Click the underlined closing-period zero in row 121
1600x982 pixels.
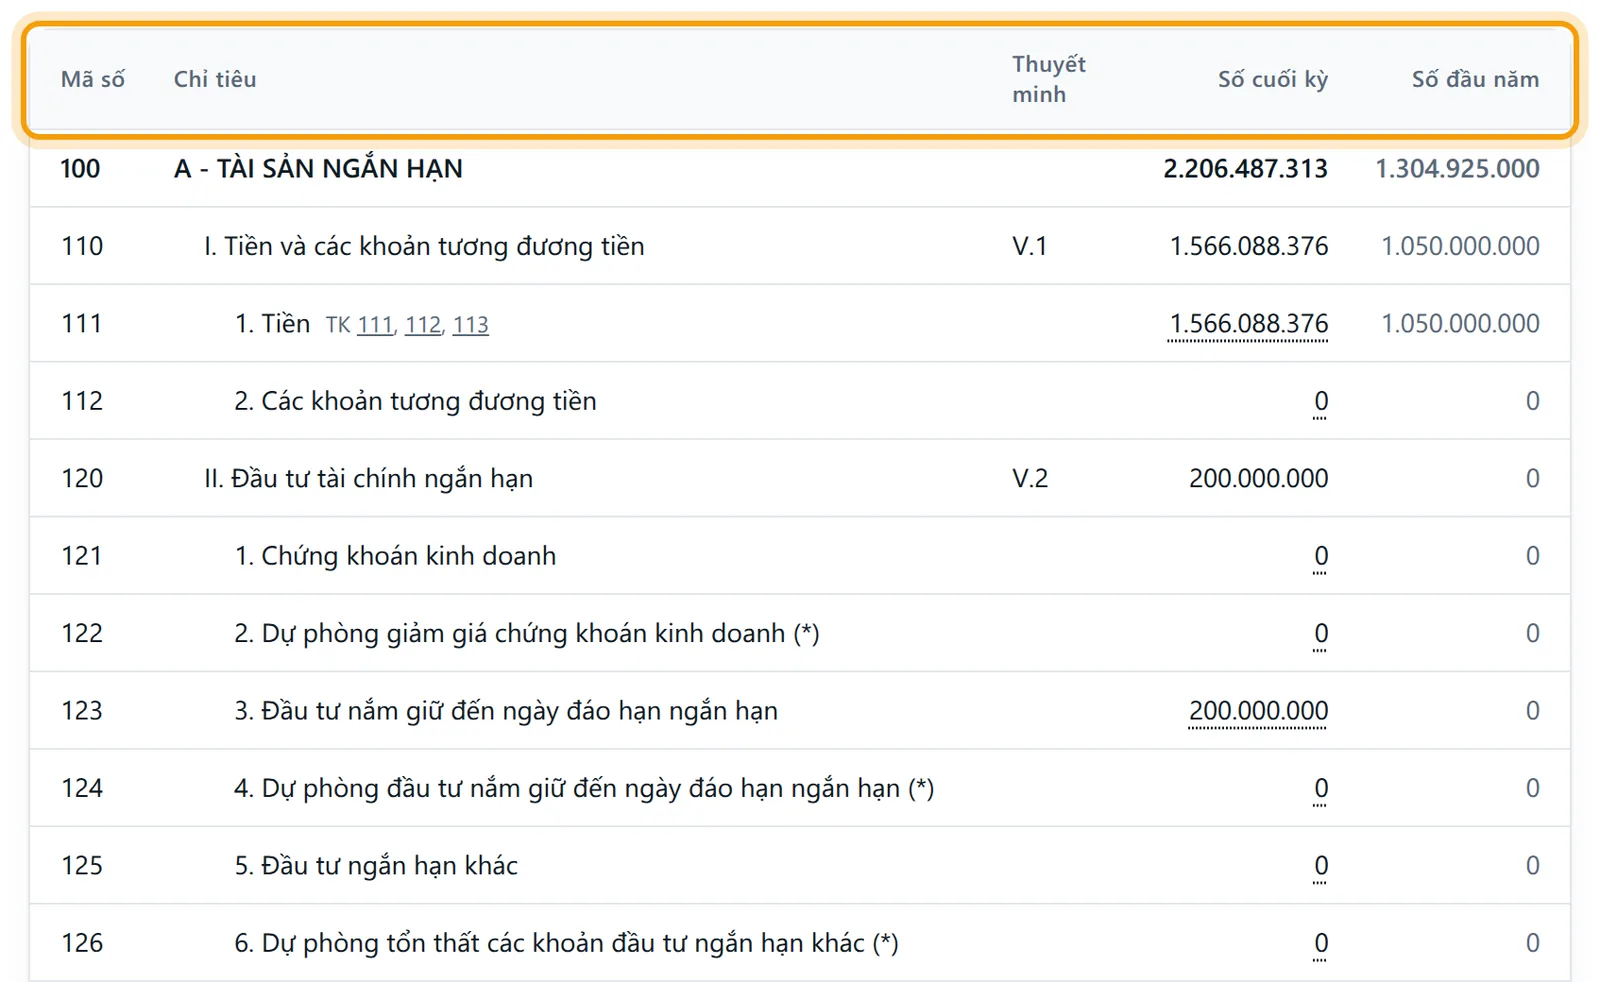(1320, 556)
